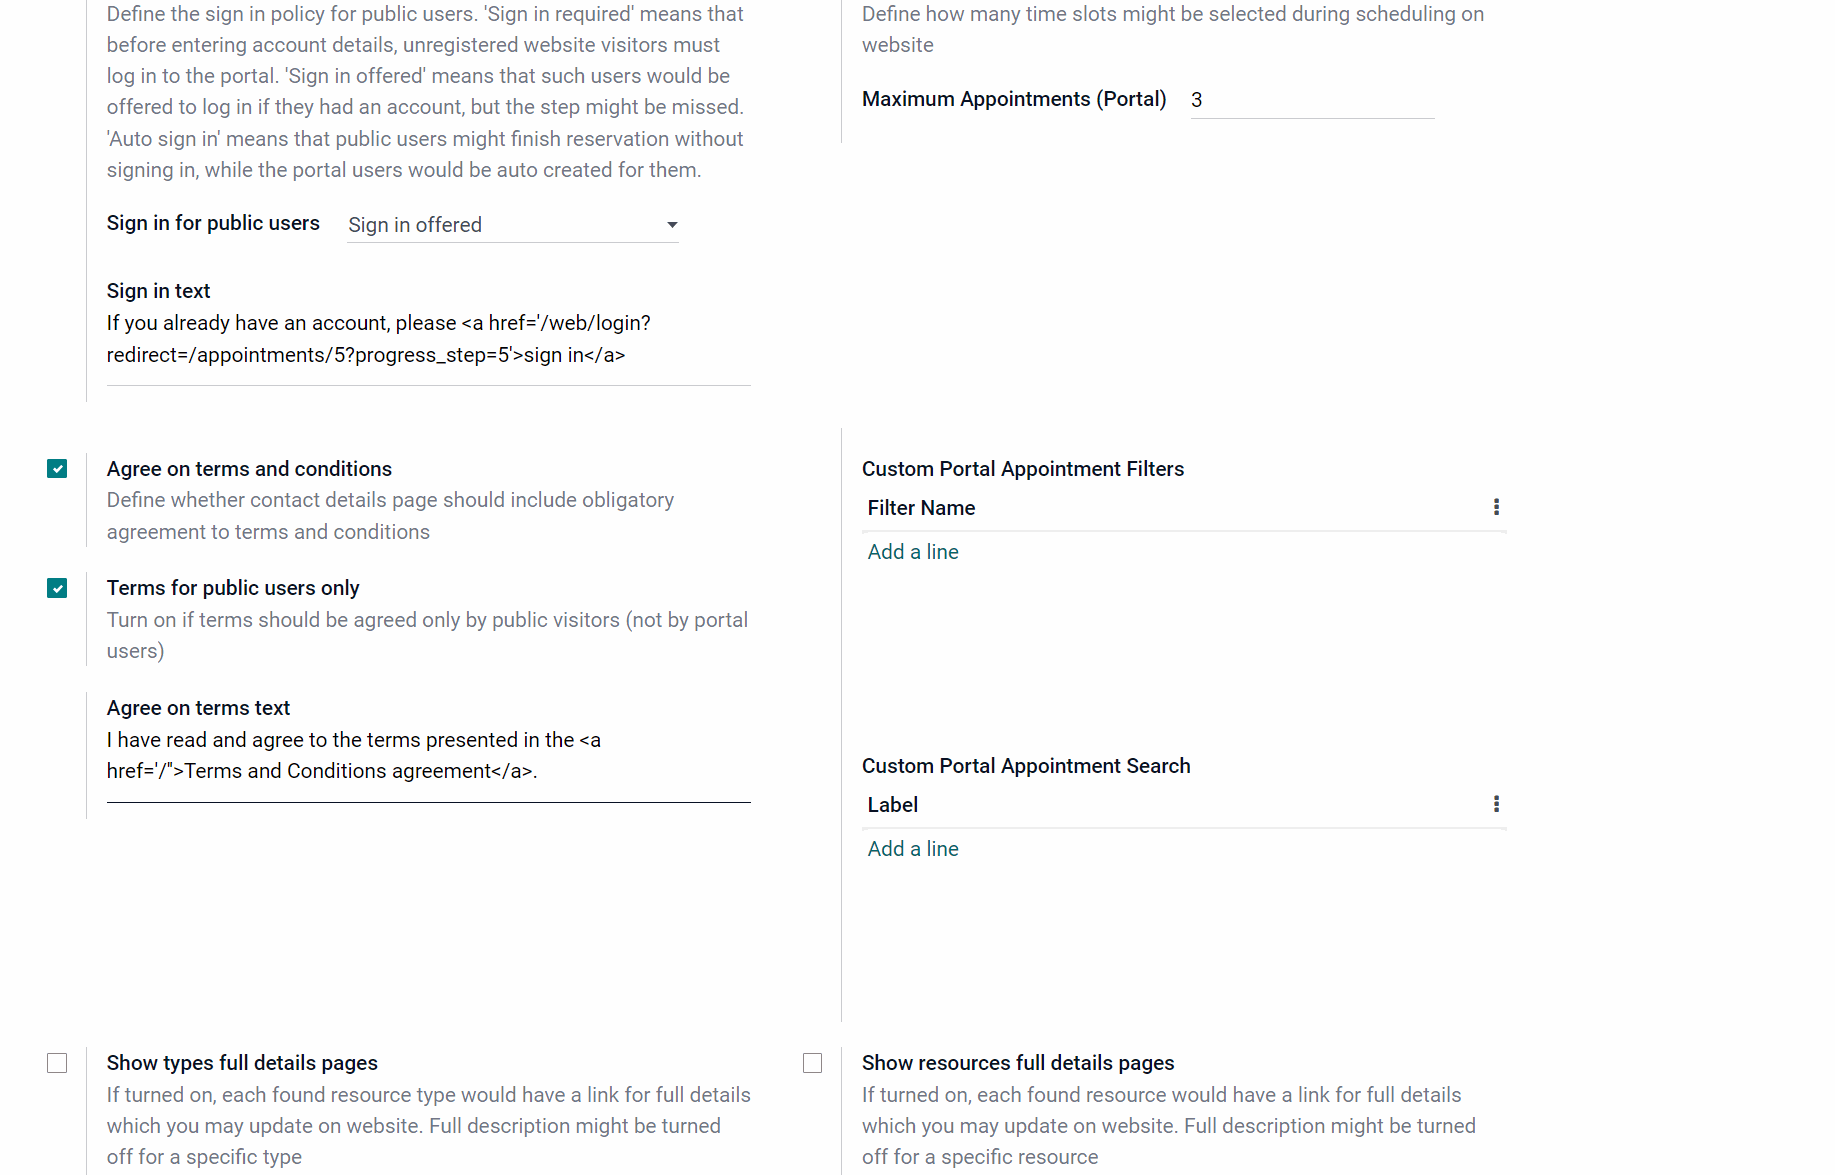Open Filter Name column options kebab menu
The width and height of the screenshot is (1835, 1175).
pos(1496,507)
